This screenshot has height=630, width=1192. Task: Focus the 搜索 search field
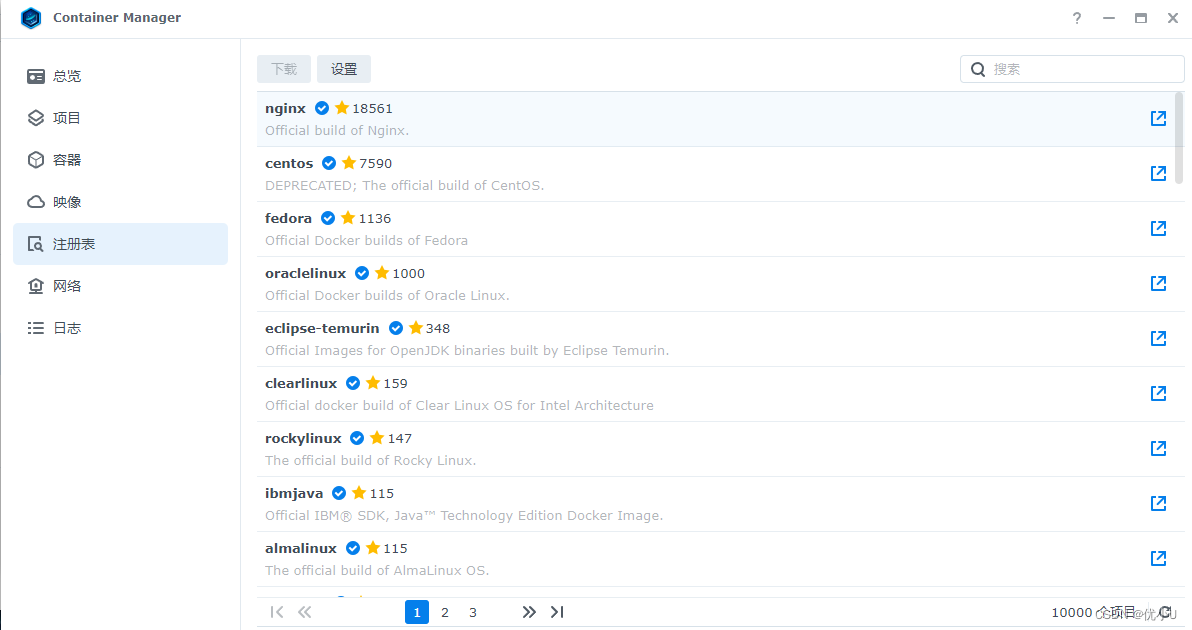[x=1072, y=69]
